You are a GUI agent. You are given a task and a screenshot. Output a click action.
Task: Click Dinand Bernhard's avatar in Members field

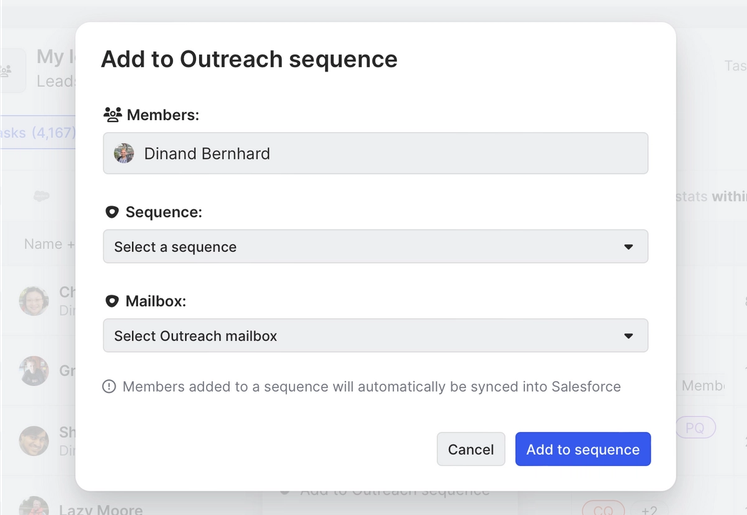[x=124, y=154]
